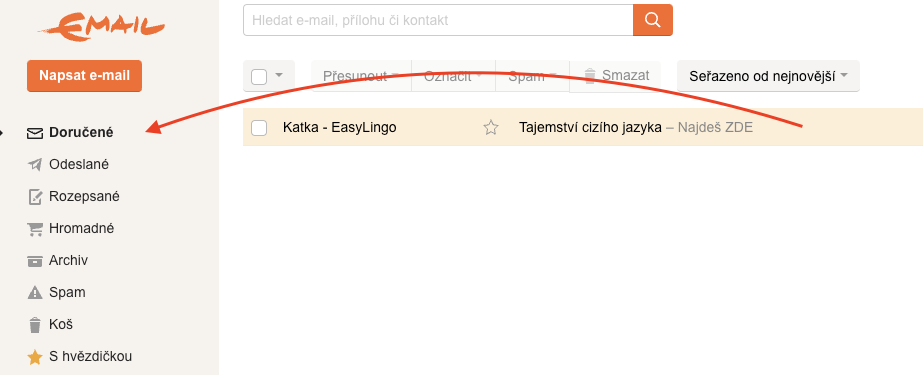Click the Odeslané paper plane icon

[x=35, y=165]
